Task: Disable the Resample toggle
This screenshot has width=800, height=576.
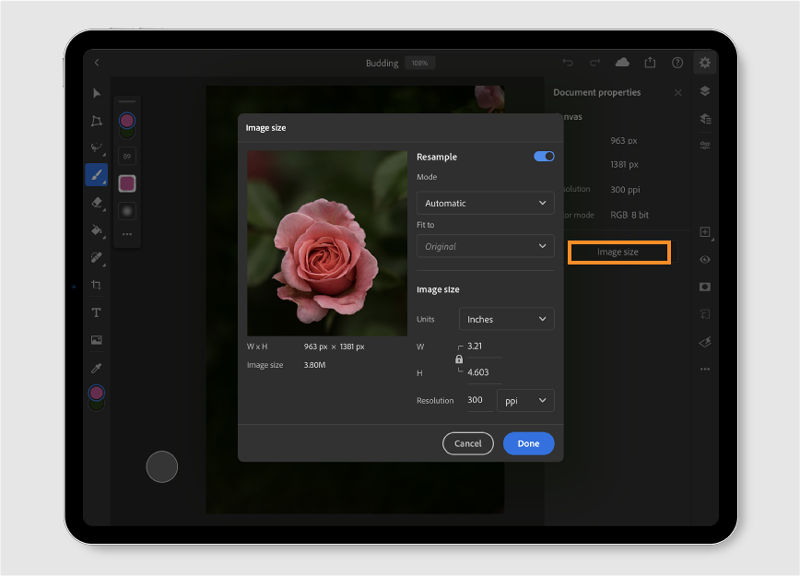Action: click(543, 156)
